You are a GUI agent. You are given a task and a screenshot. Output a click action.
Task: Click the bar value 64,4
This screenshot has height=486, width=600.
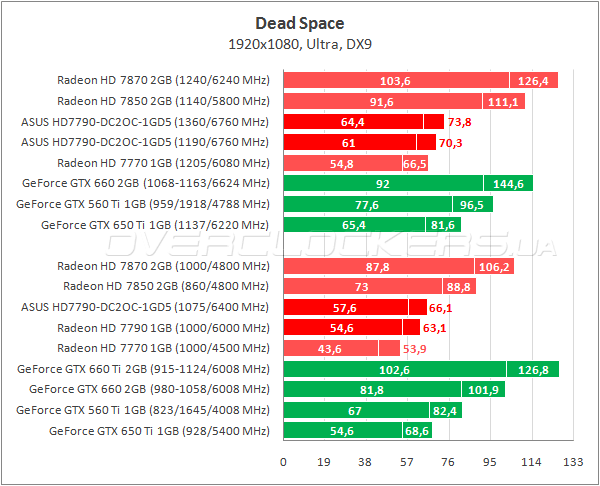[352, 122]
